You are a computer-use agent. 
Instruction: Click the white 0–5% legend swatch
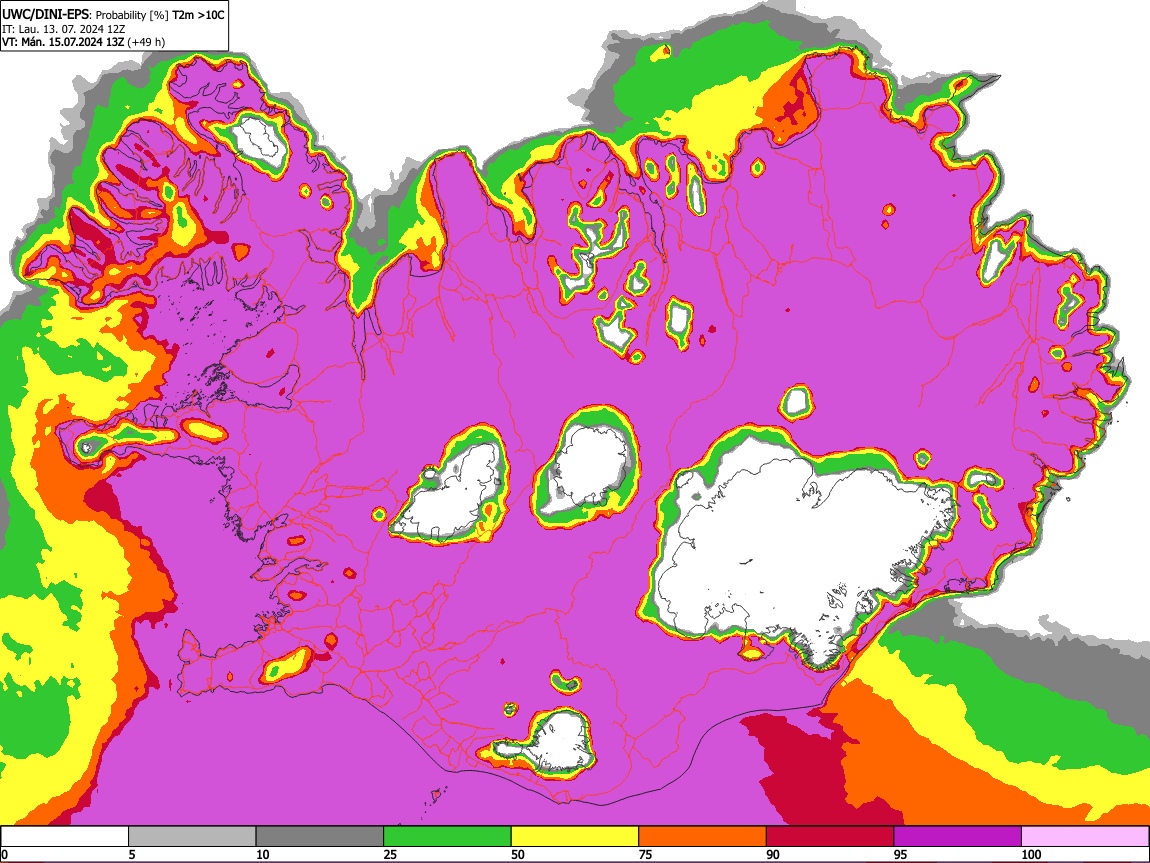pos(65,837)
